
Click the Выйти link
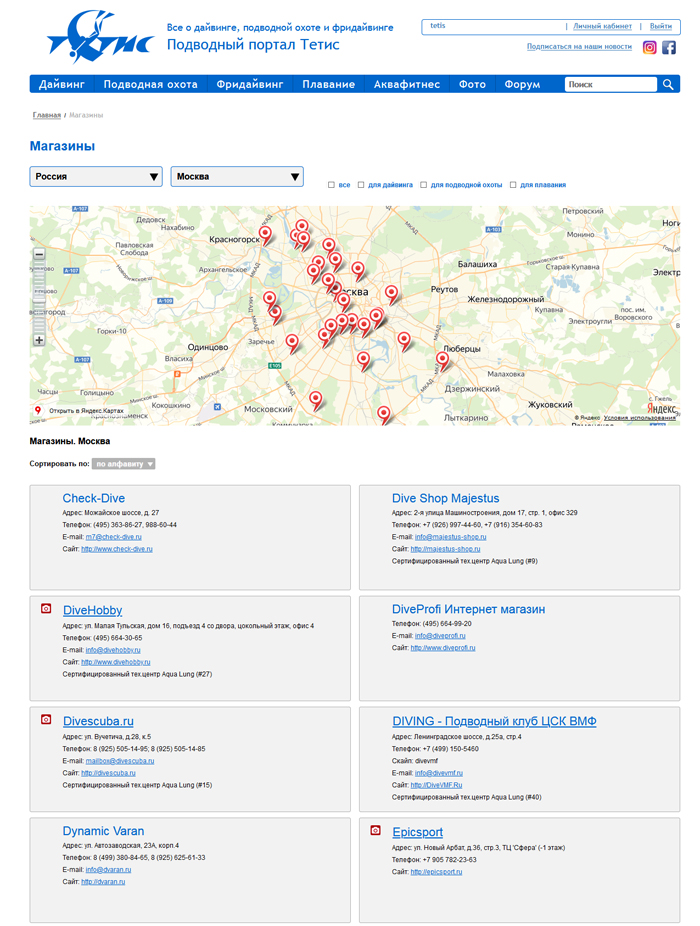(x=660, y=27)
